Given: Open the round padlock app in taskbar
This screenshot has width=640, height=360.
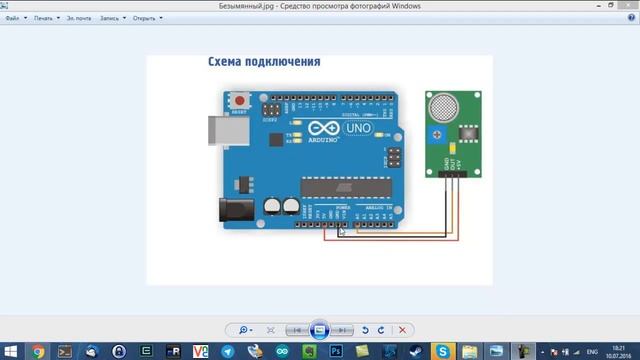Looking at the screenshot, I should [x=119, y=351].
